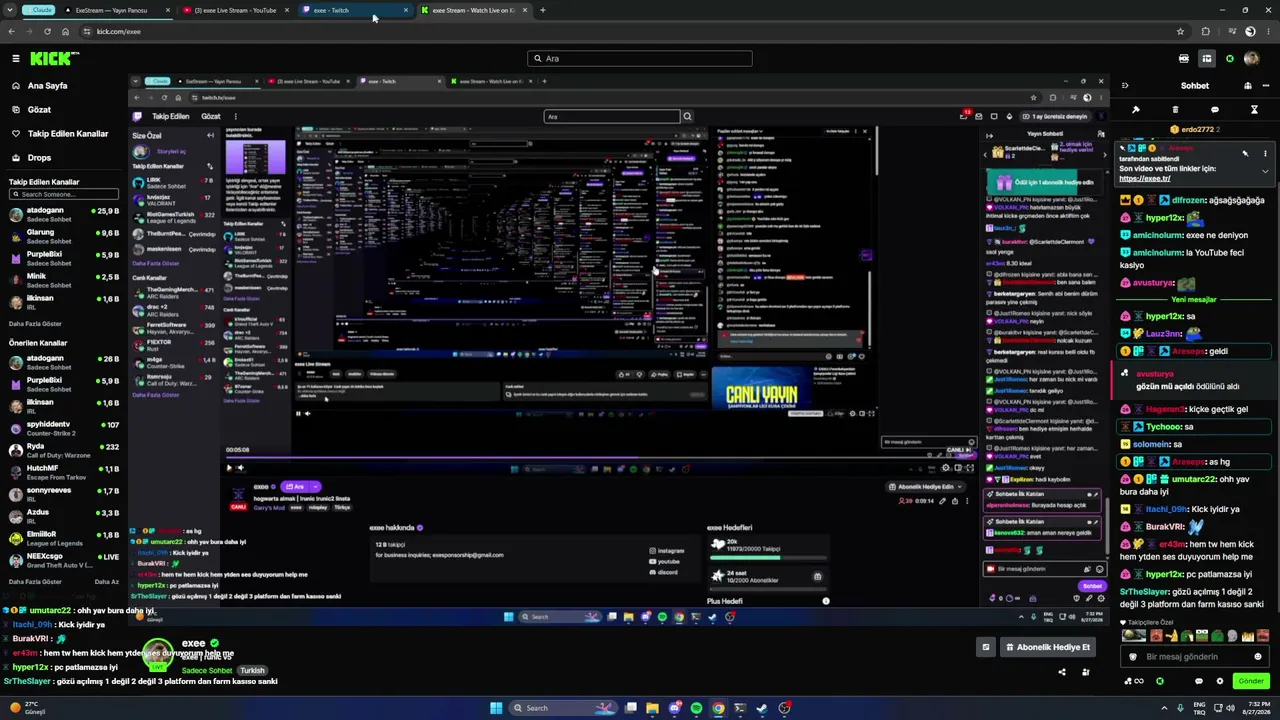The image size is (1280, 720).
Task: Click username solomein in Kick chat
Action: click(x=1151, y=444)
